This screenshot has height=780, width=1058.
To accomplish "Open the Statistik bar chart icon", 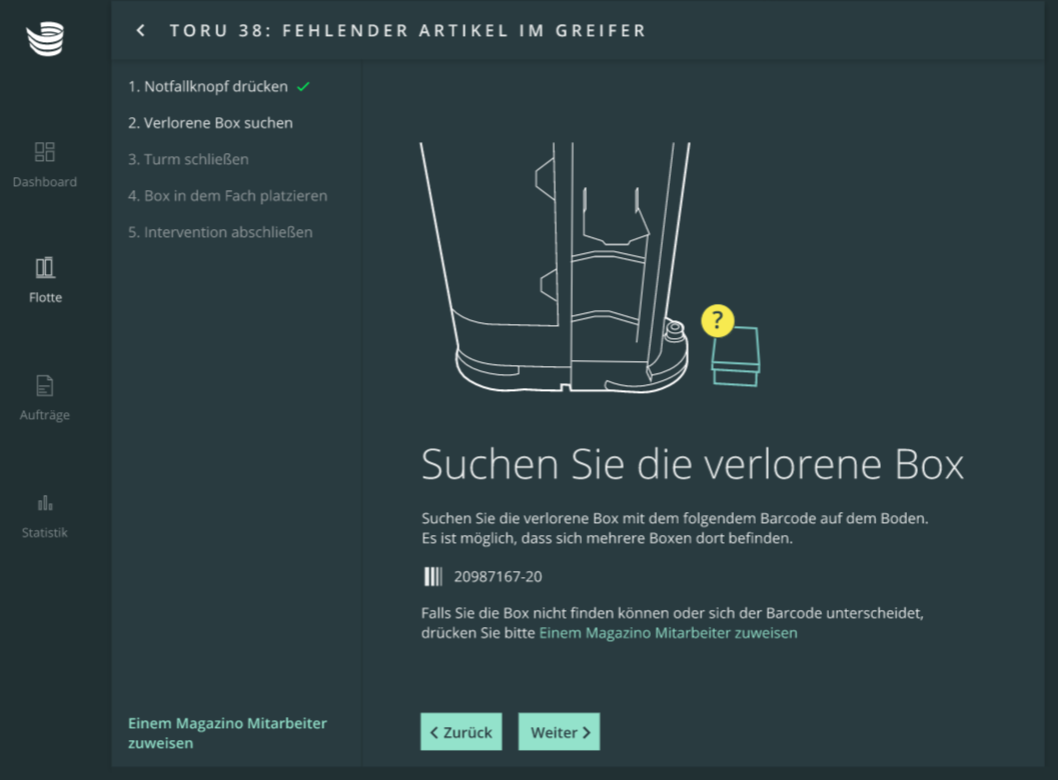I will click(45, 502).
